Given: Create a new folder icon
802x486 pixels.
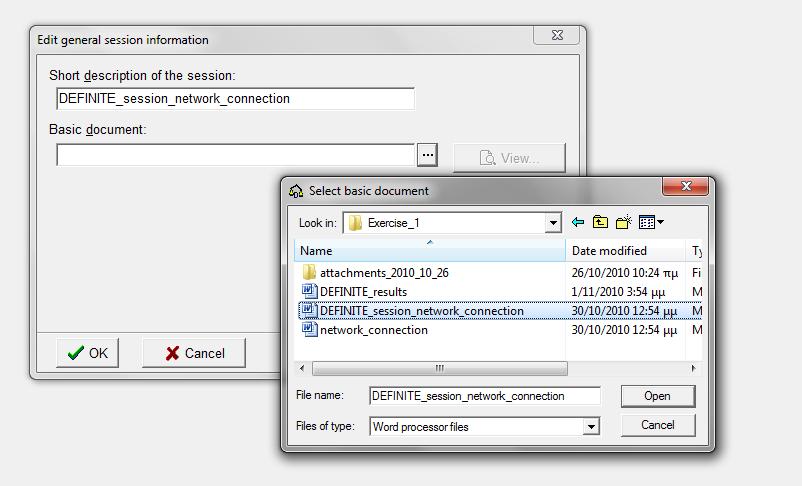Looking at the screenshot, I should pyautogui.click(x=623, y=222).
